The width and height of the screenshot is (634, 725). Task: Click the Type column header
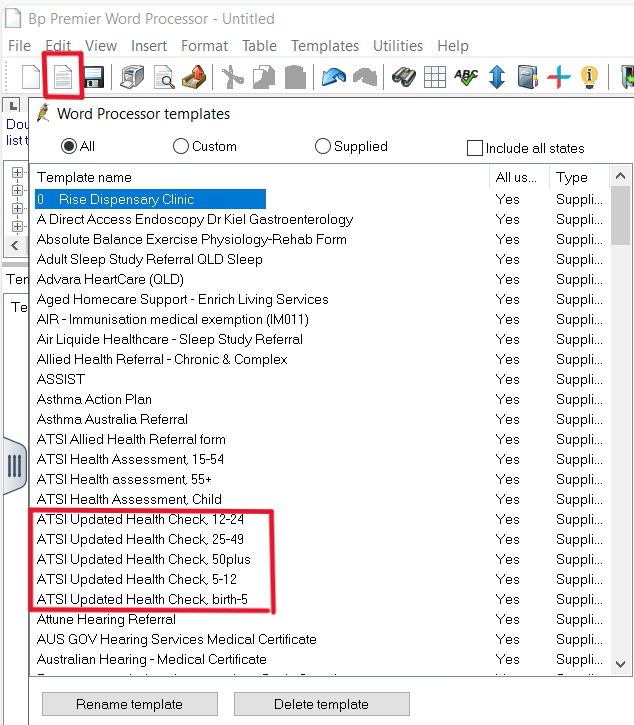pos(579,178)
